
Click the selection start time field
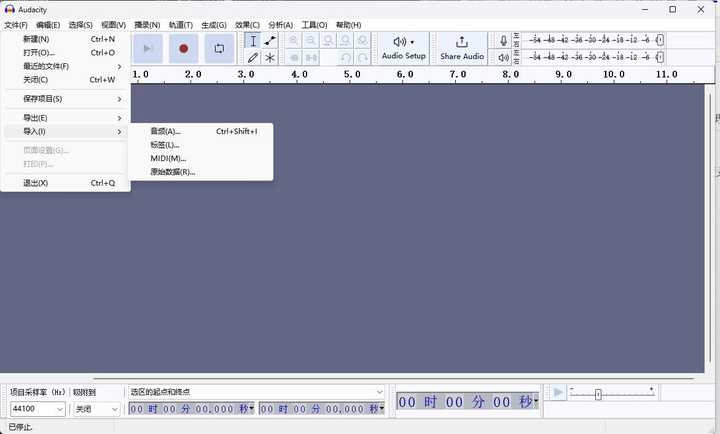click(188, 408)
